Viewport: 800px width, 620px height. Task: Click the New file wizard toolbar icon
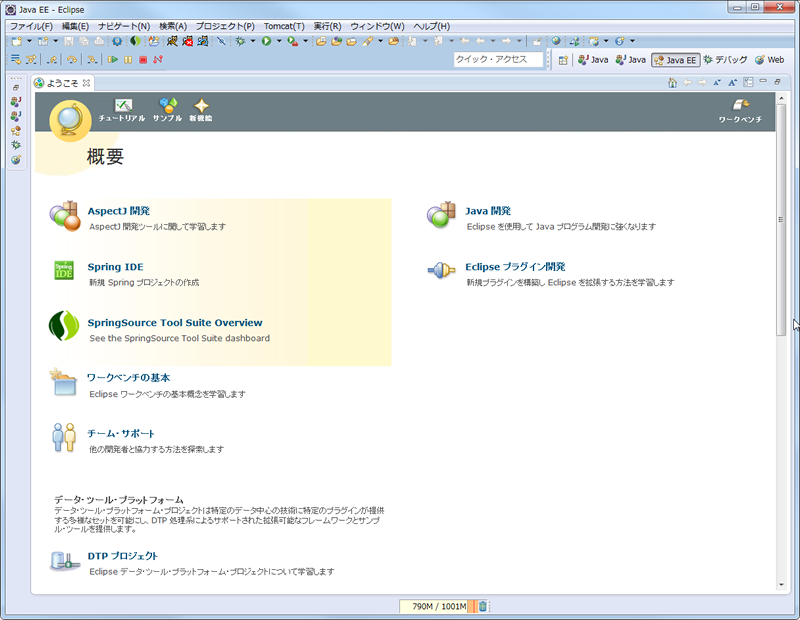(17, 41)
